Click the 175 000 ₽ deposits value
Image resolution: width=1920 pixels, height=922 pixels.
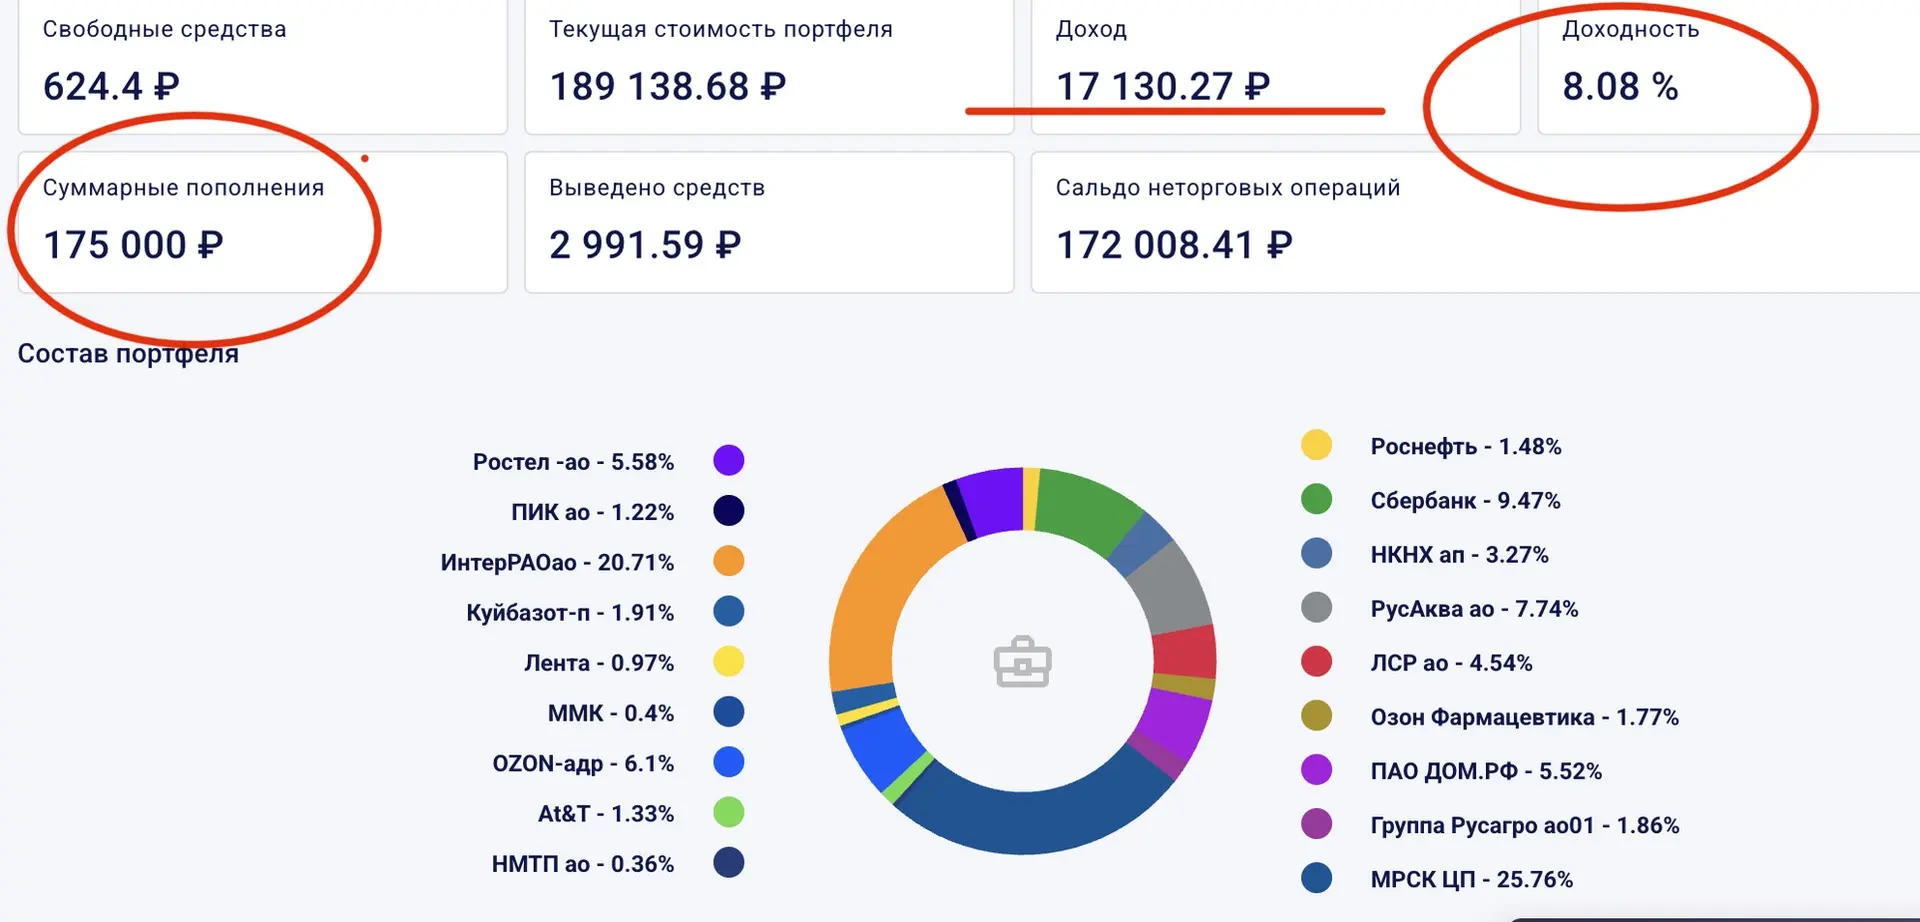(133, 245)
